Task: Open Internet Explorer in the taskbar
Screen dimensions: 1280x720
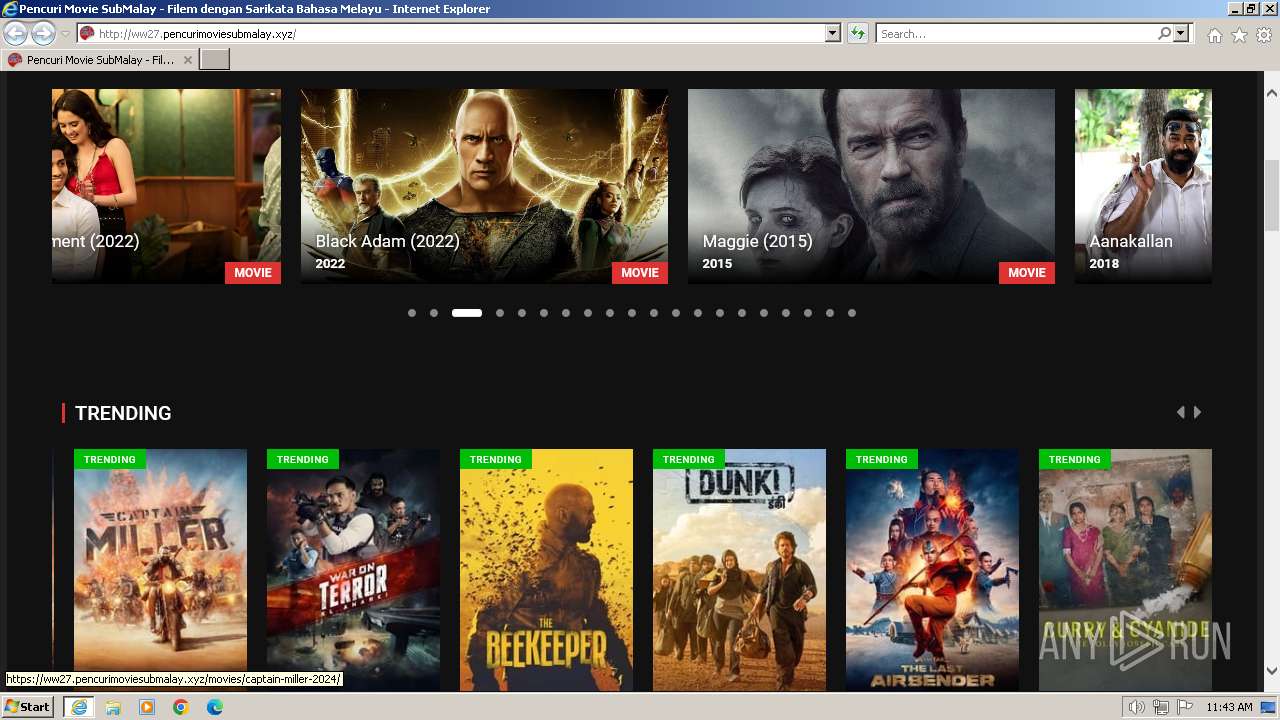Action: [79, 707]
